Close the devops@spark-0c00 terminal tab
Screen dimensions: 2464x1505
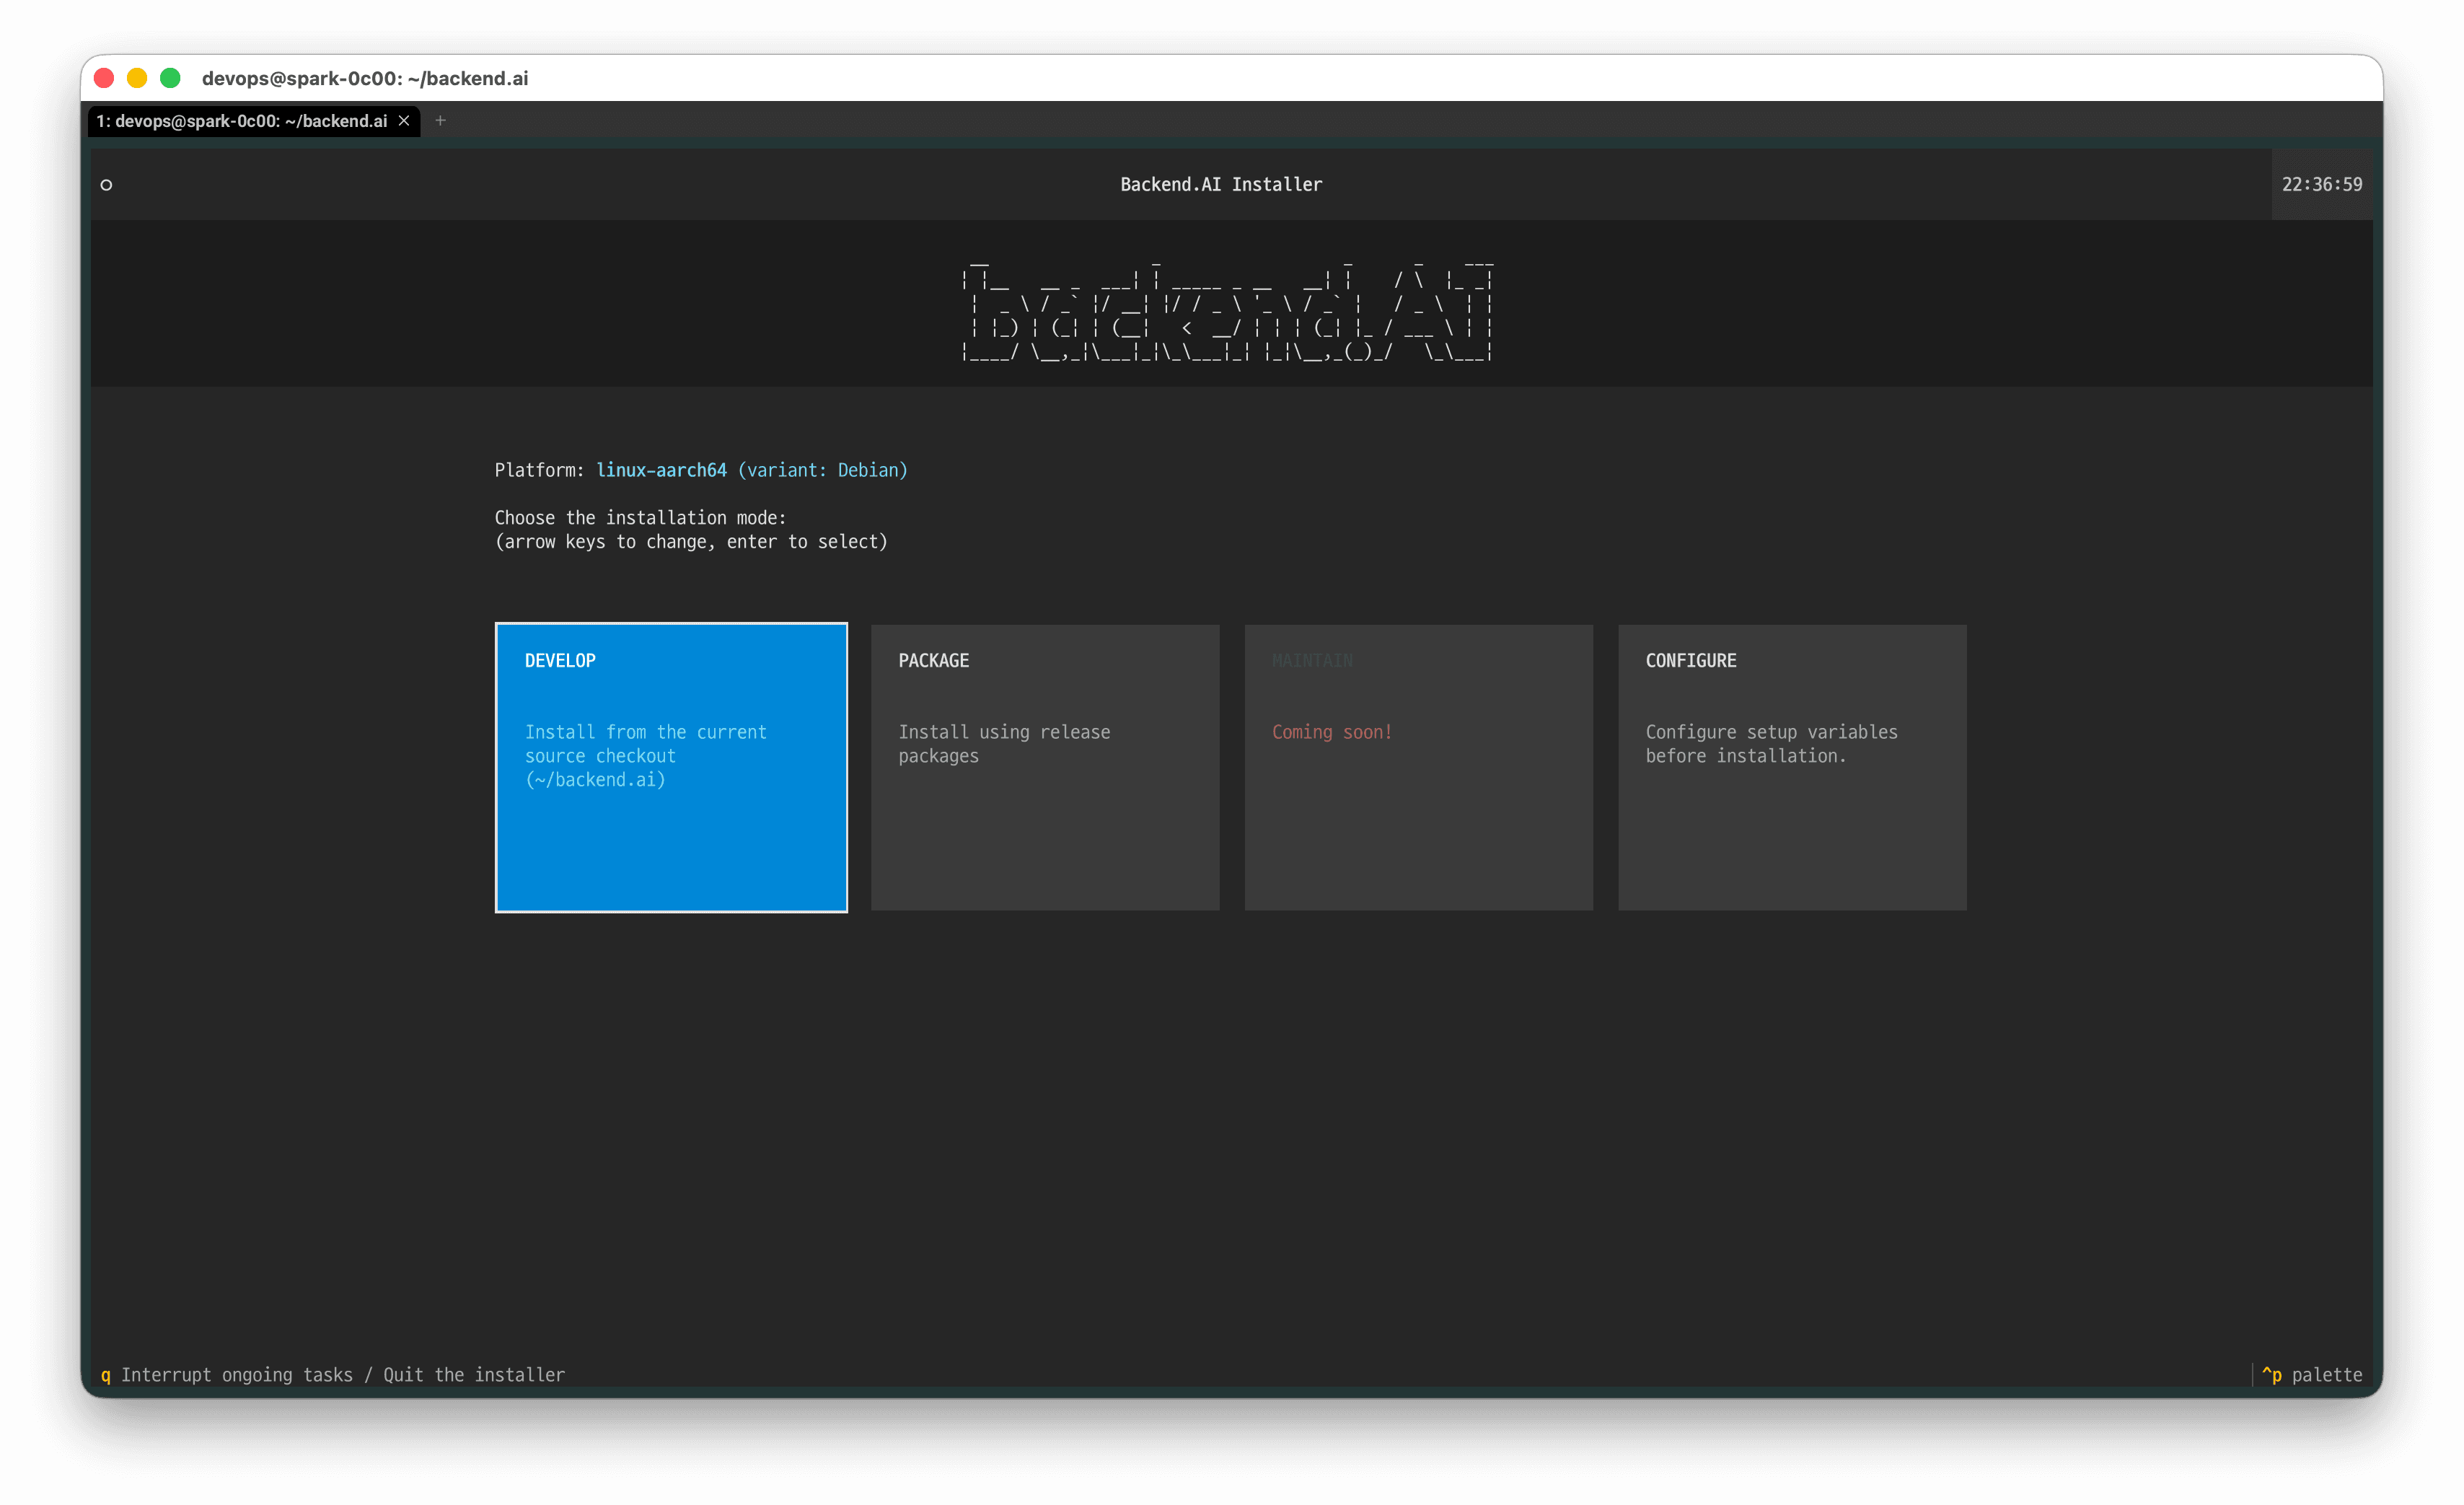coord(404,121)
